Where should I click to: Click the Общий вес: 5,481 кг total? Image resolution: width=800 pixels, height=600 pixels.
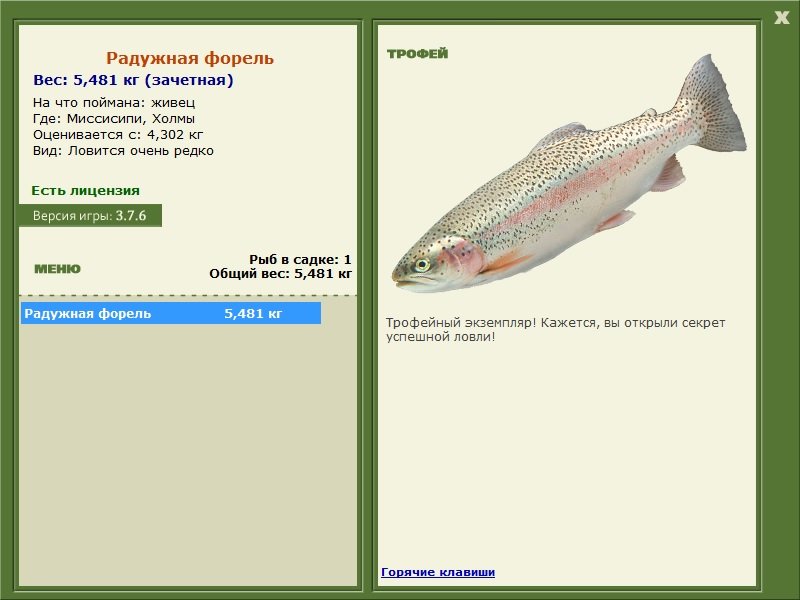point(280,274)
